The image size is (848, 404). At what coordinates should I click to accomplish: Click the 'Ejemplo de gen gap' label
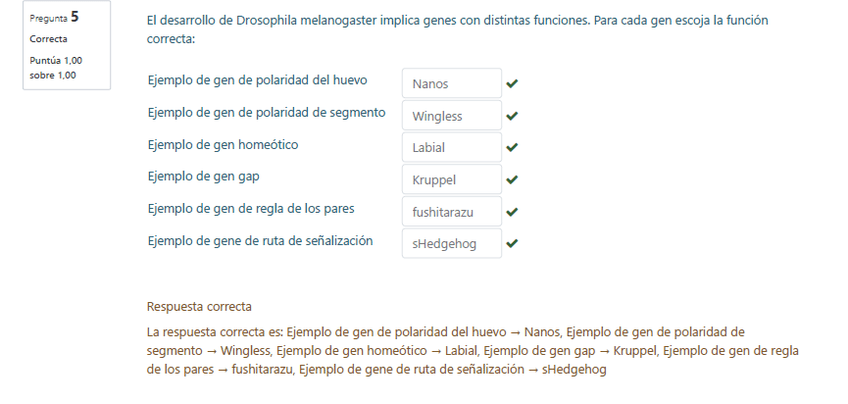(204, 177)
